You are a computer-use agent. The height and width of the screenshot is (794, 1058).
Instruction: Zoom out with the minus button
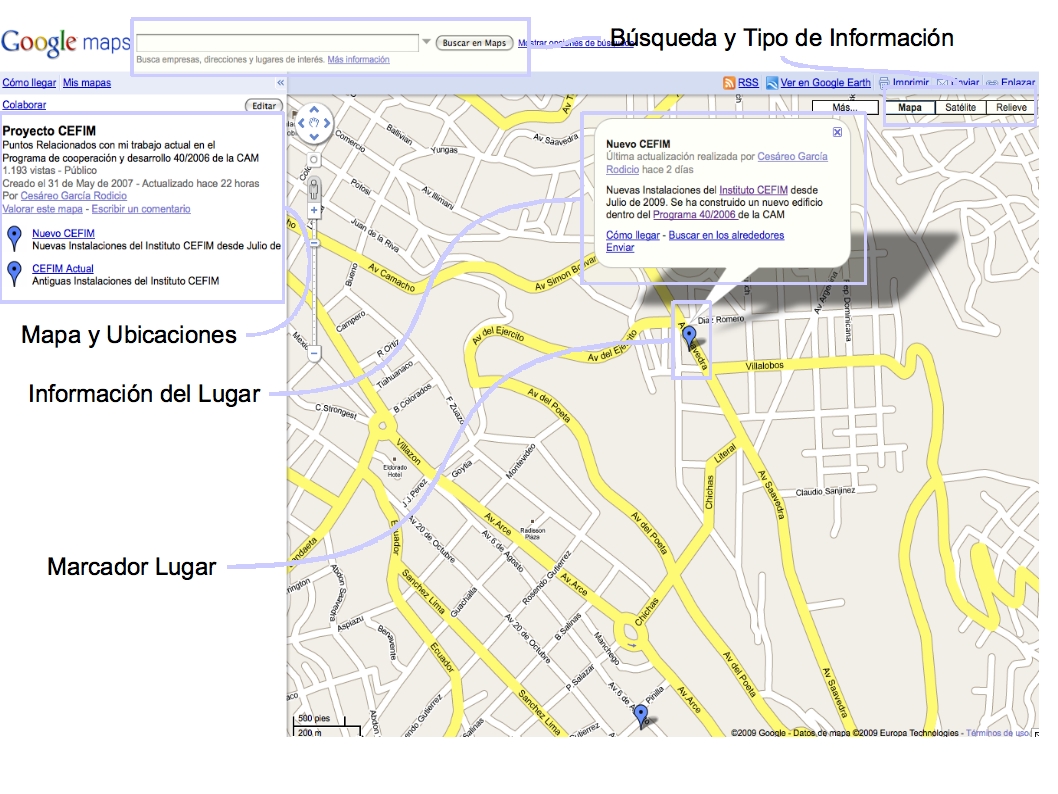coord(314,353)
